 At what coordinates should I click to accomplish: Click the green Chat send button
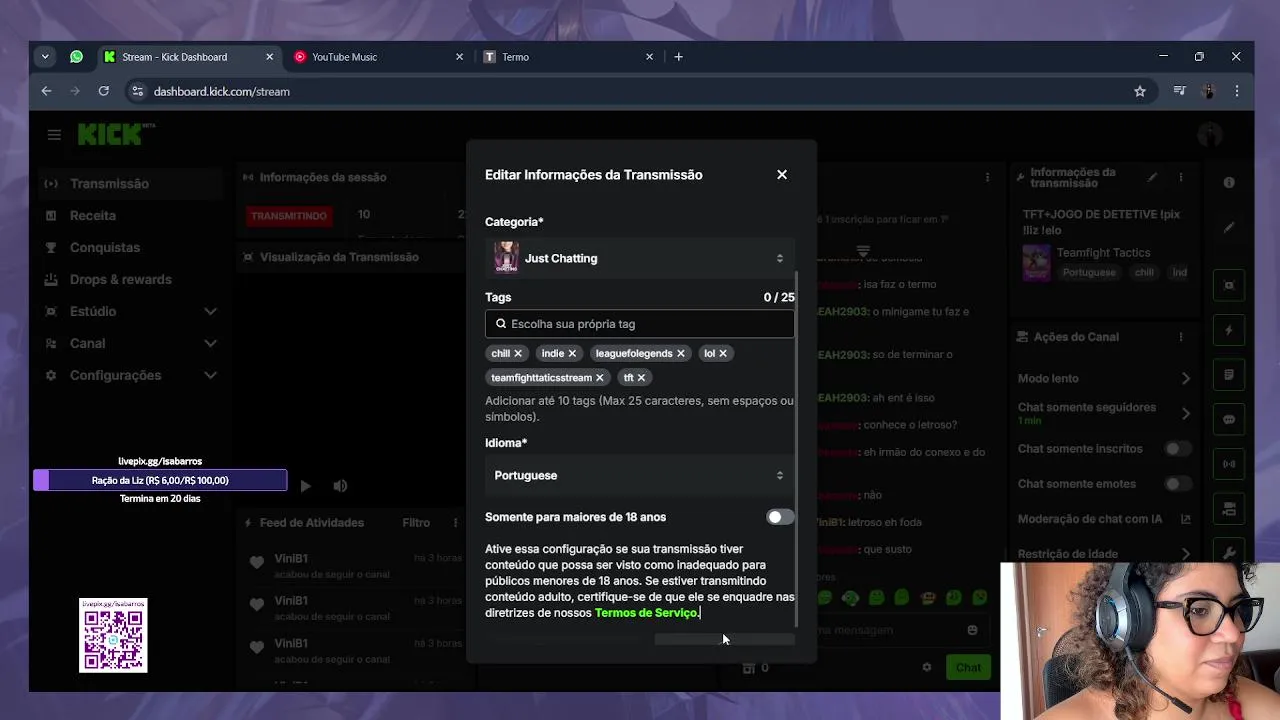[x=968, y=667]
